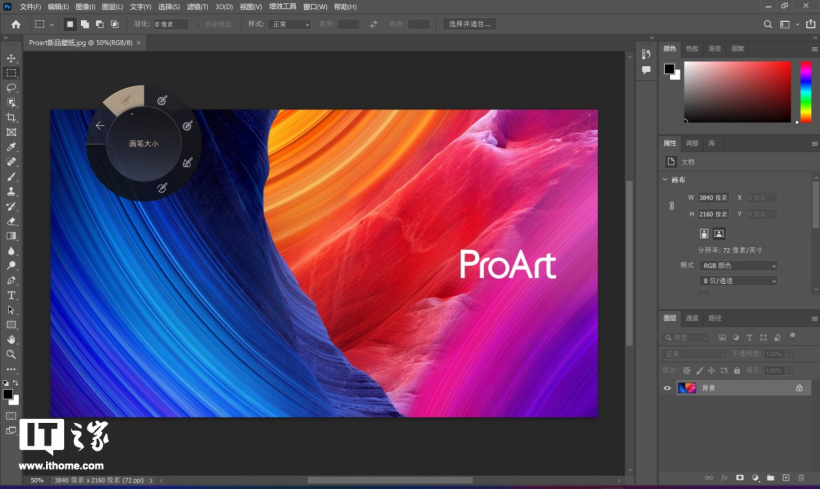Open the 模式 RGB 颜色 dropdown

click(740, 266)
